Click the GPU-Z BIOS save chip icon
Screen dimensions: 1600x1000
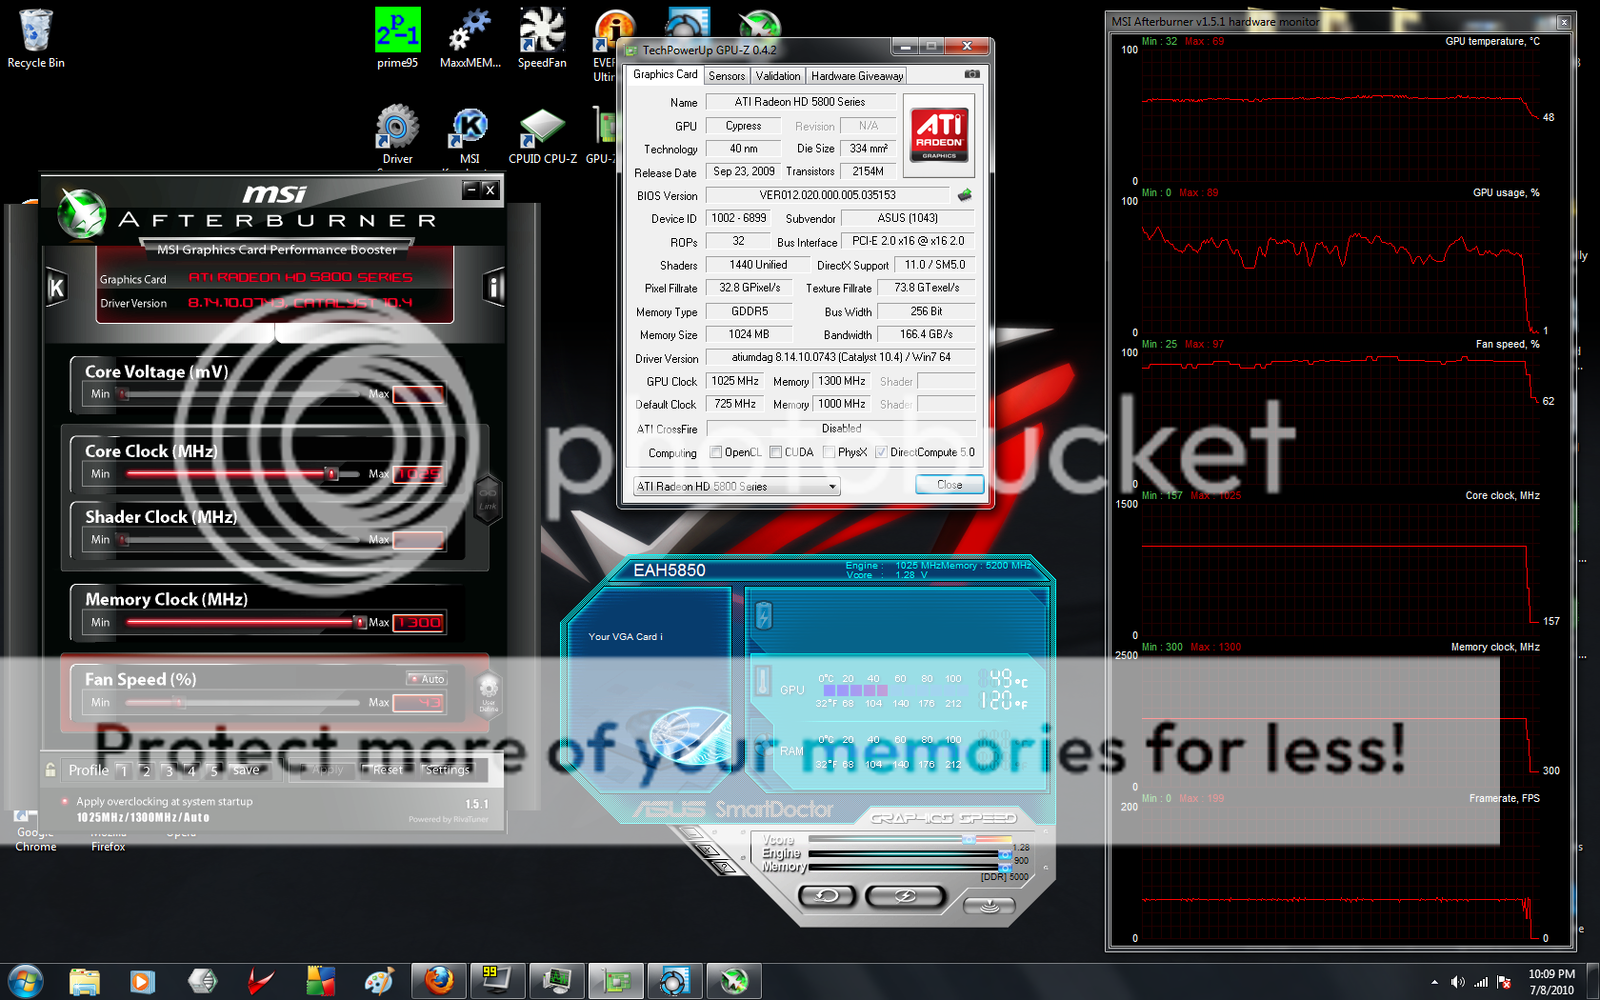click(x=965, y=195)
